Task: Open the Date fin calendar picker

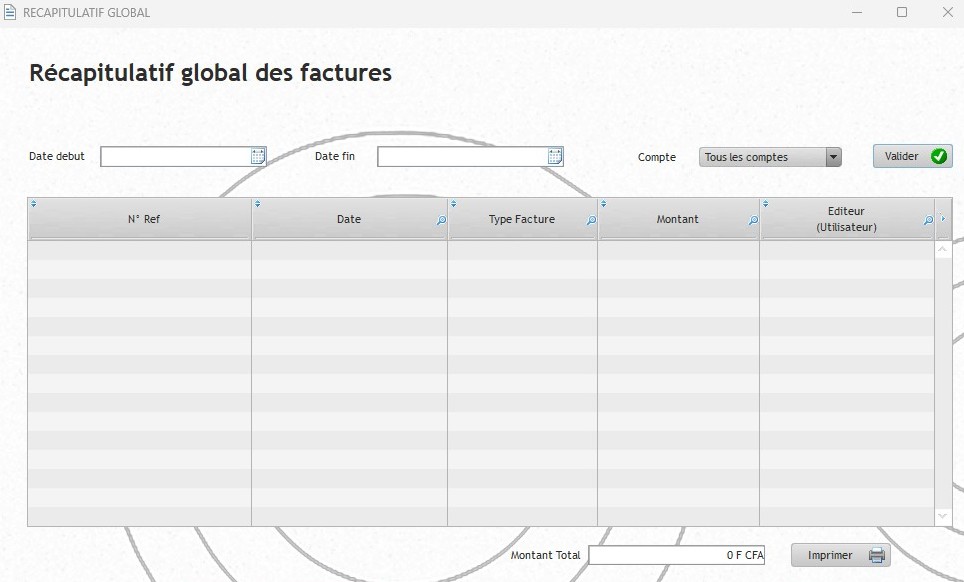Action: [555, 156]
